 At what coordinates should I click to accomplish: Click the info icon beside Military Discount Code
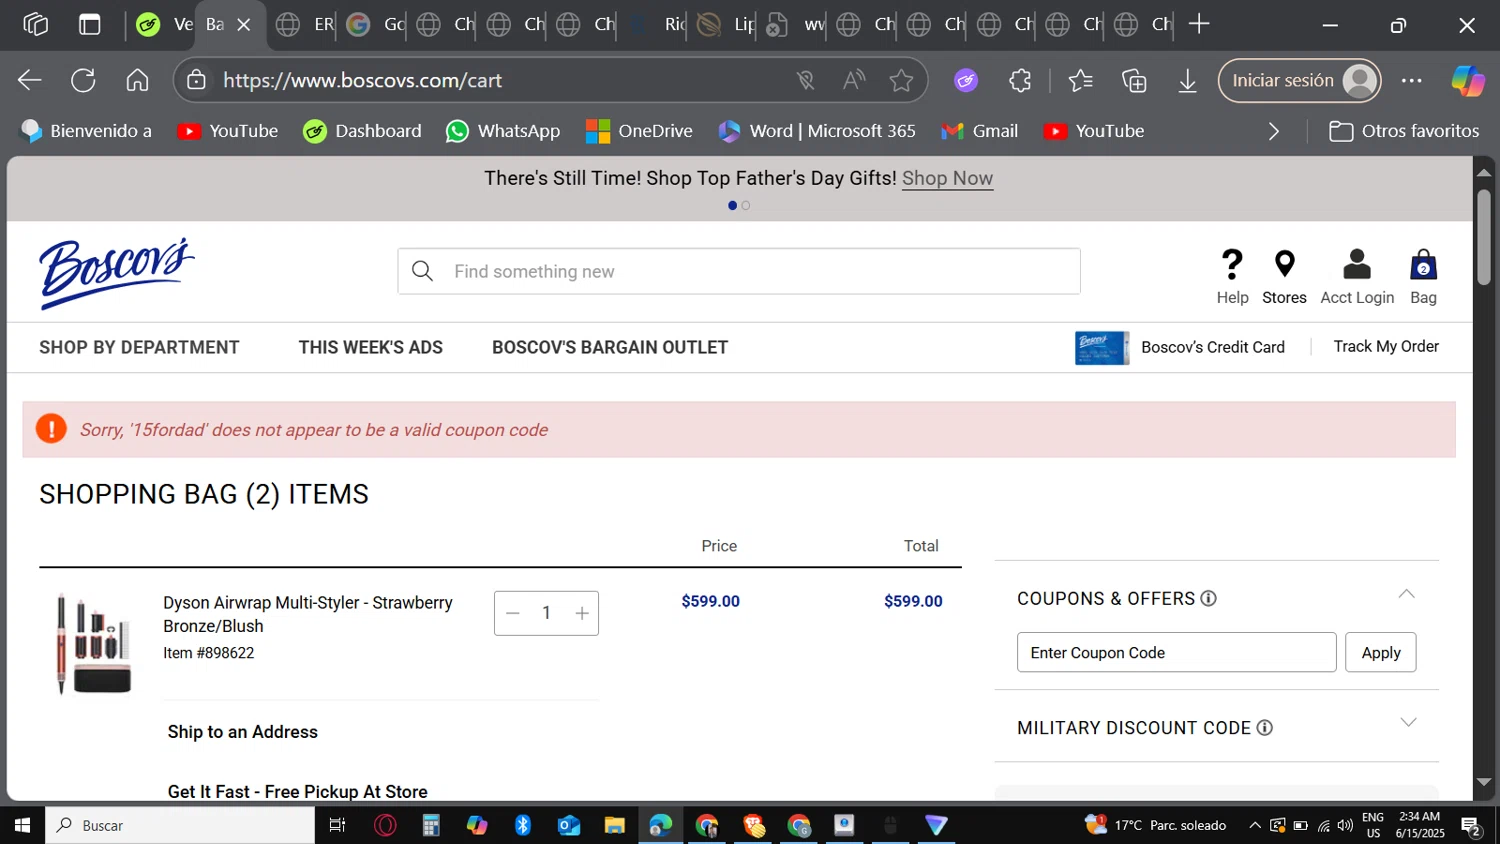click(1264, 728)
